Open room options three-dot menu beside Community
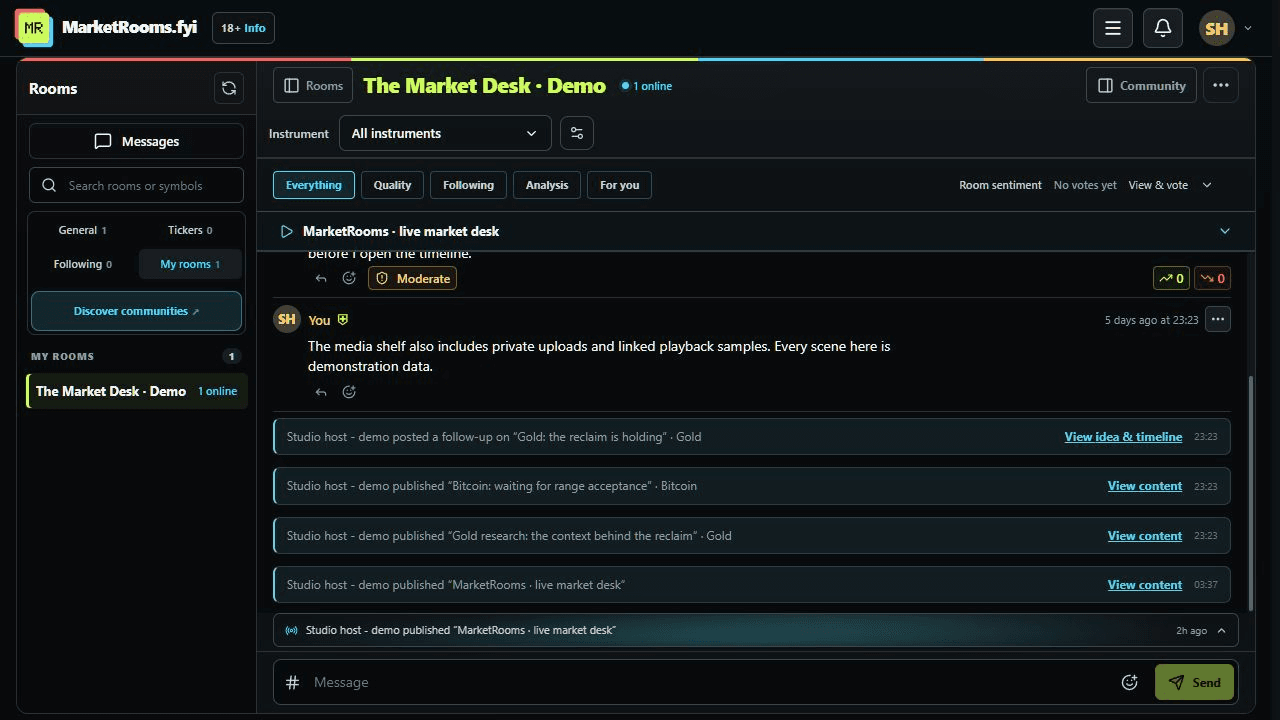The height and width of the screenshot is (720, 1280). click(1221, 86)
